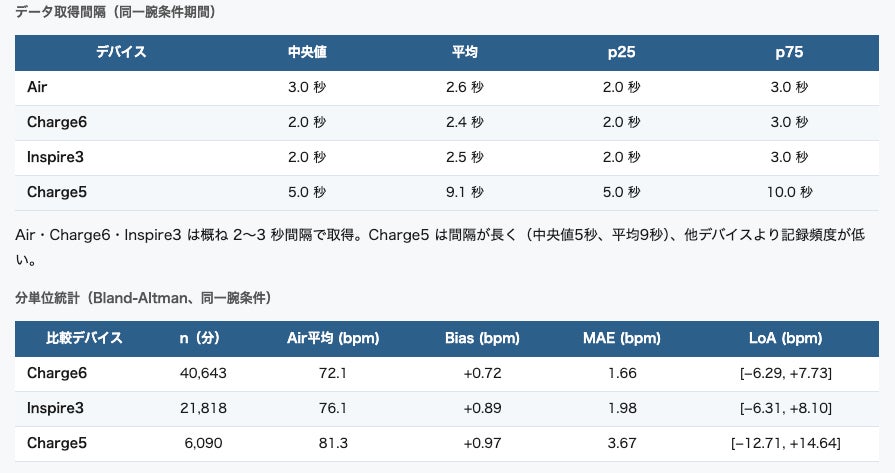Select the 10.0 秒 p75 cell
Viewport: 895px width, 473px height.
789,192
